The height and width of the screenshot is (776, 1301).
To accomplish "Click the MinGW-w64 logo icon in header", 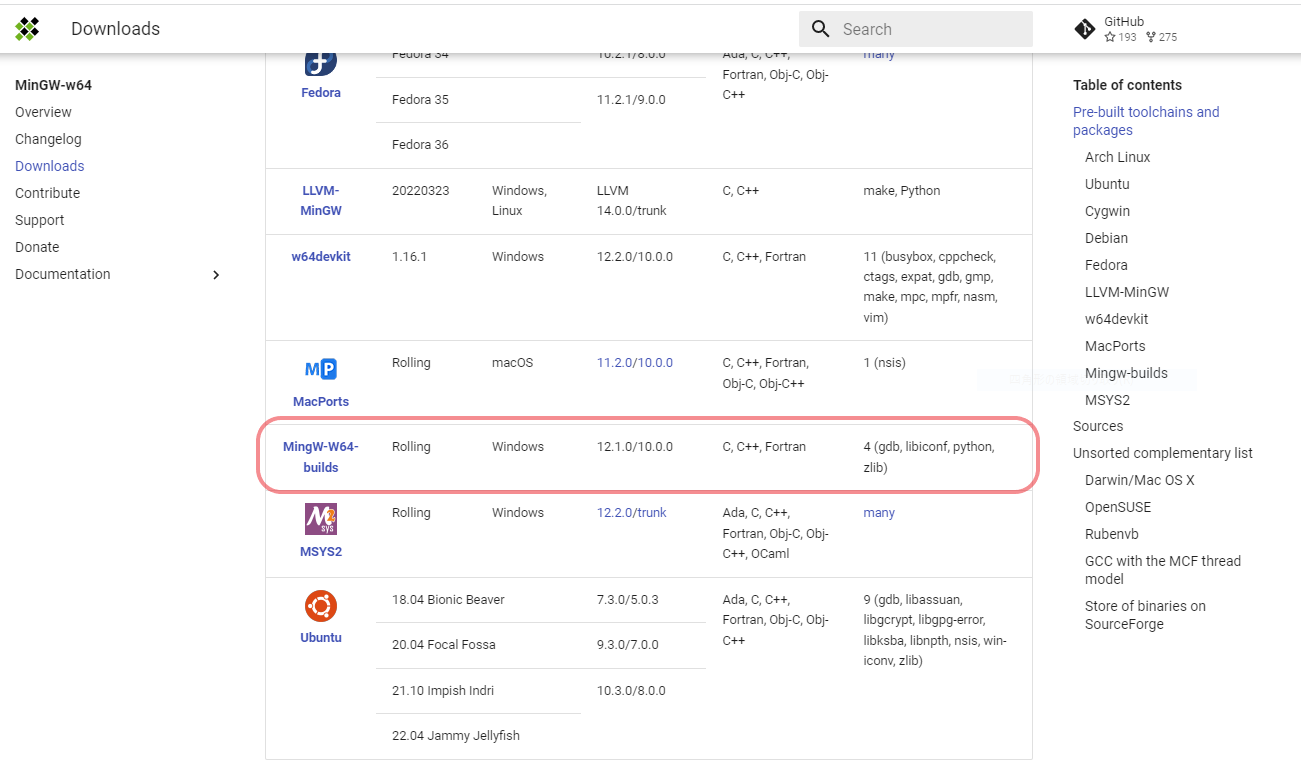I will point(28,29).
